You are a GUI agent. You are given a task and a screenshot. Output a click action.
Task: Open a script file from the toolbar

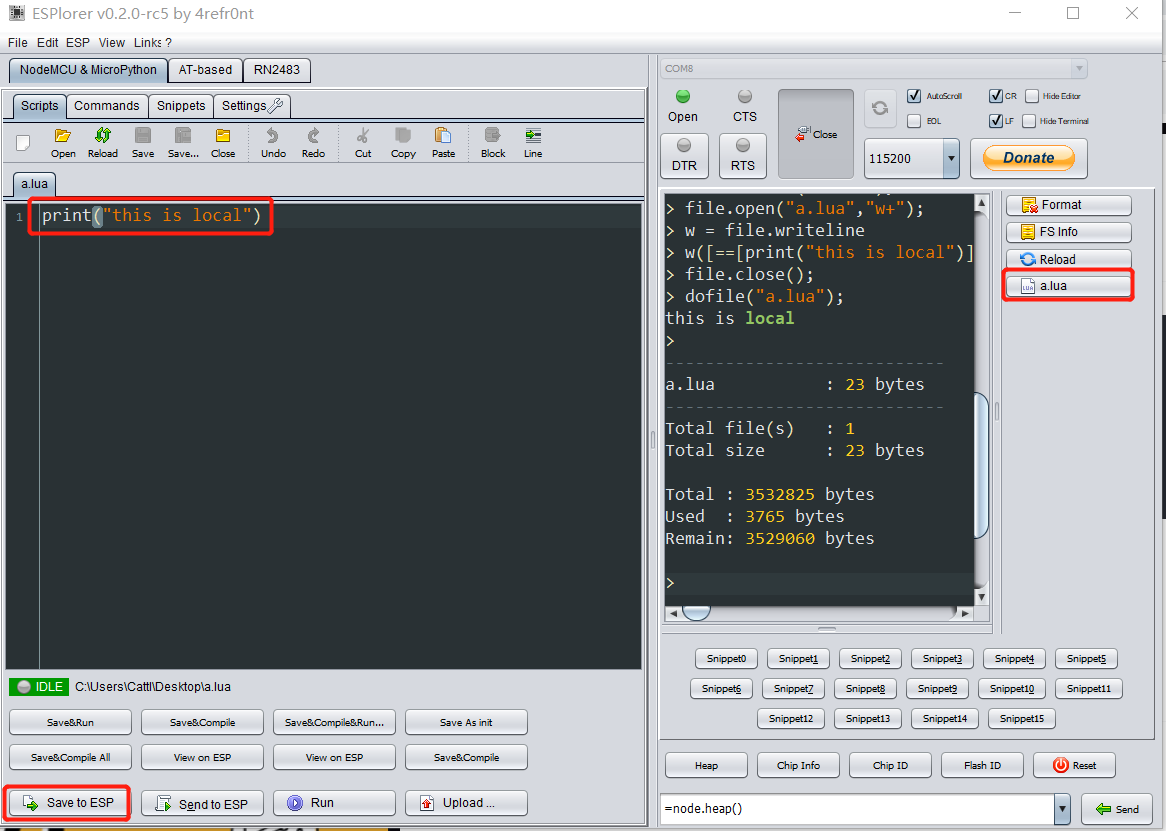pos(63,143)
